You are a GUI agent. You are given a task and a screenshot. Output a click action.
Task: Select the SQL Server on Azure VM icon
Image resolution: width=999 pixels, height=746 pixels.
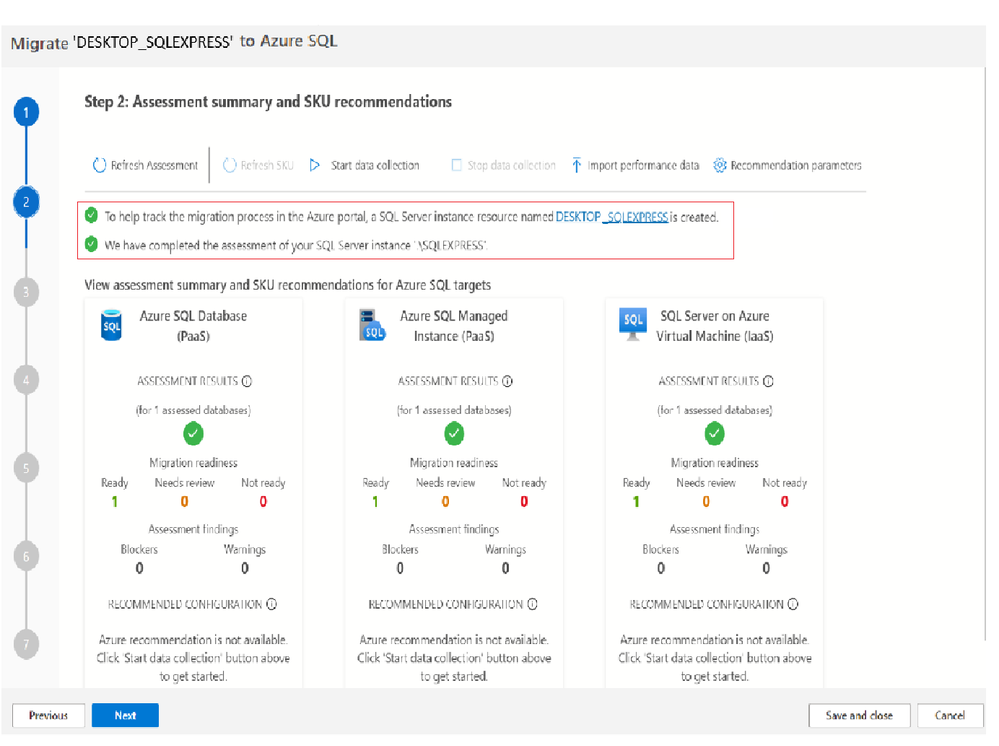pos(633,324)
